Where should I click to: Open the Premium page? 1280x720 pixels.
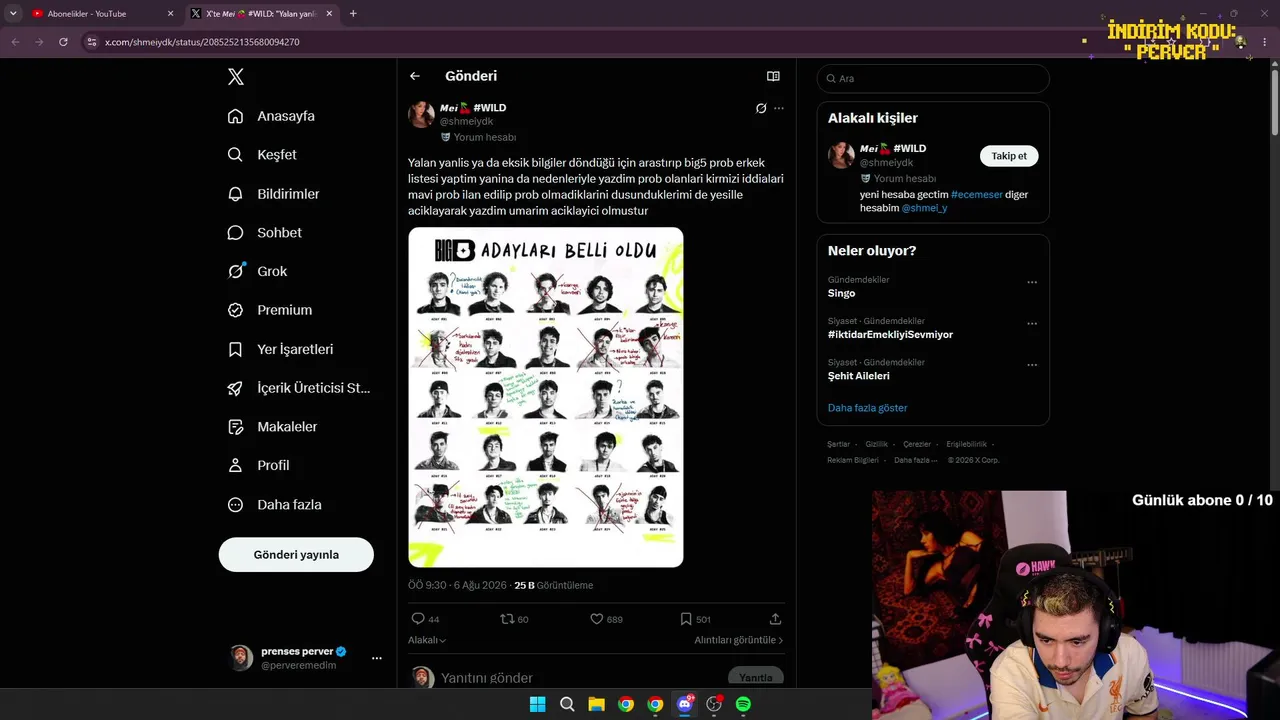269,310
